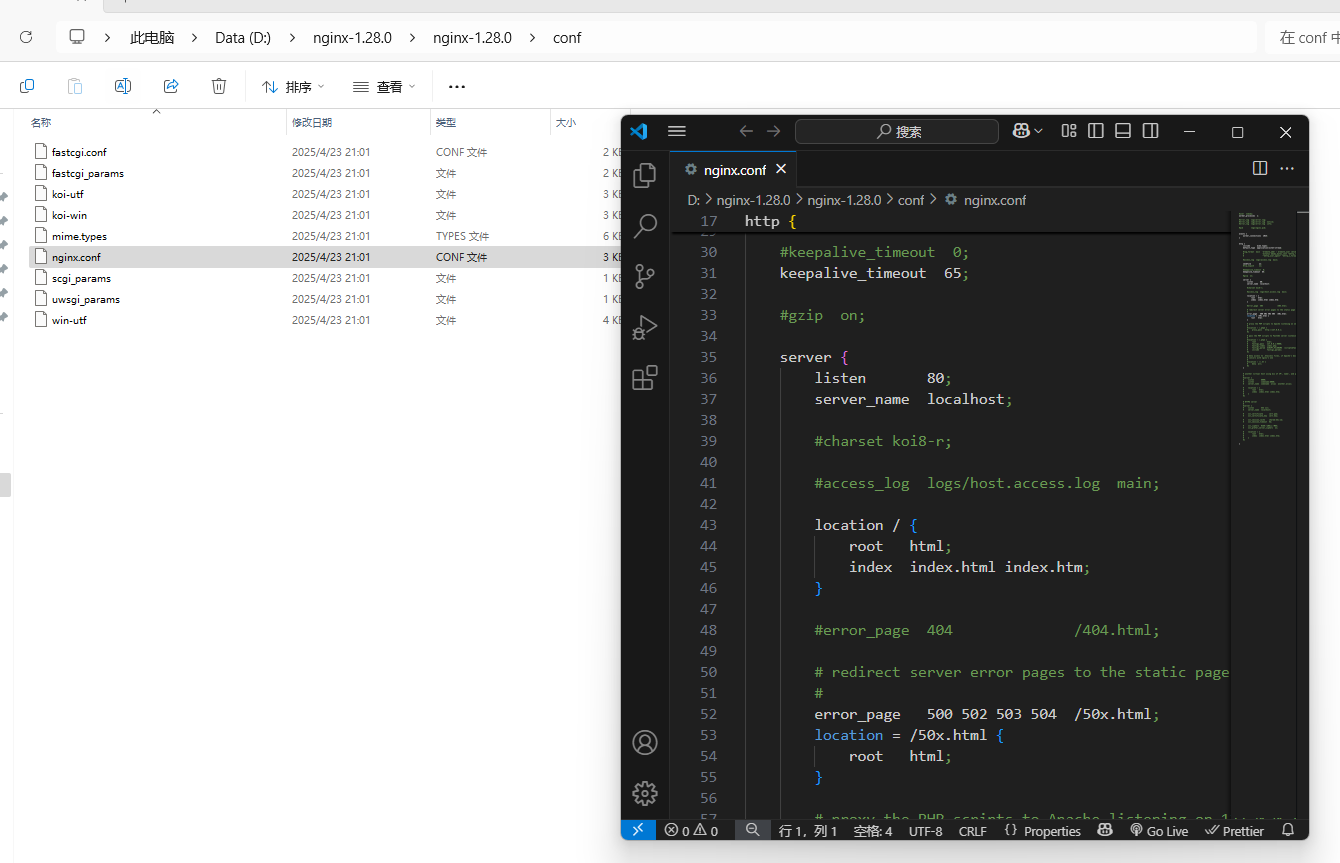The width and height of the screenshot is (1340, 863).
Task: Open the Search view in VS Code sidebar
Action: [645, 226]
